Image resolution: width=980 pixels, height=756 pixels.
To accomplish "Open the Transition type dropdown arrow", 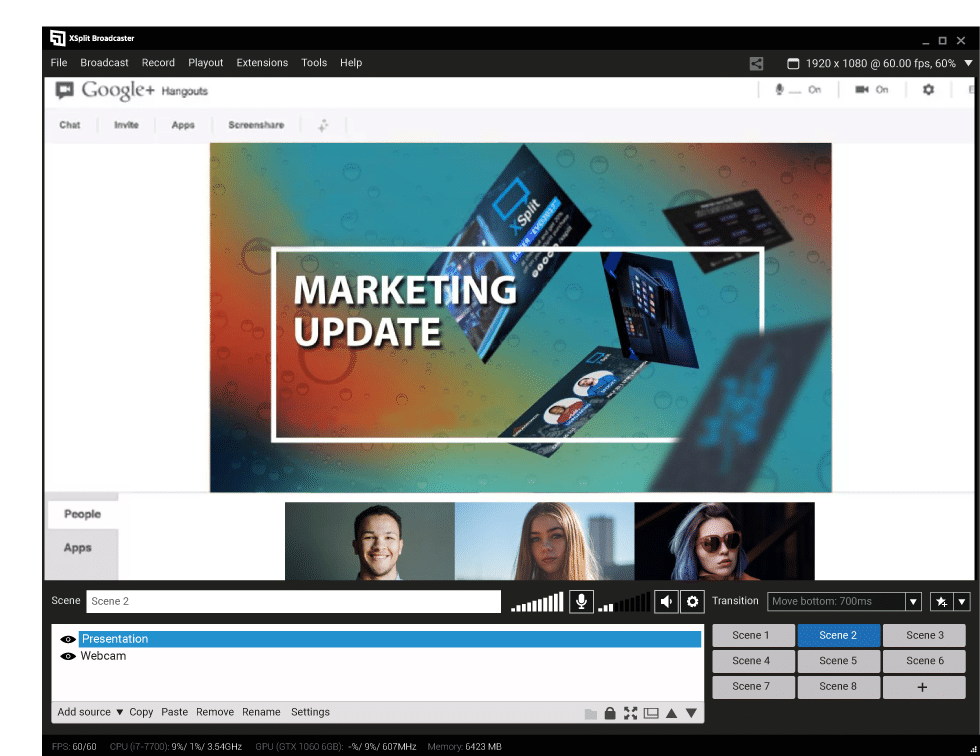I will point(913,602).
